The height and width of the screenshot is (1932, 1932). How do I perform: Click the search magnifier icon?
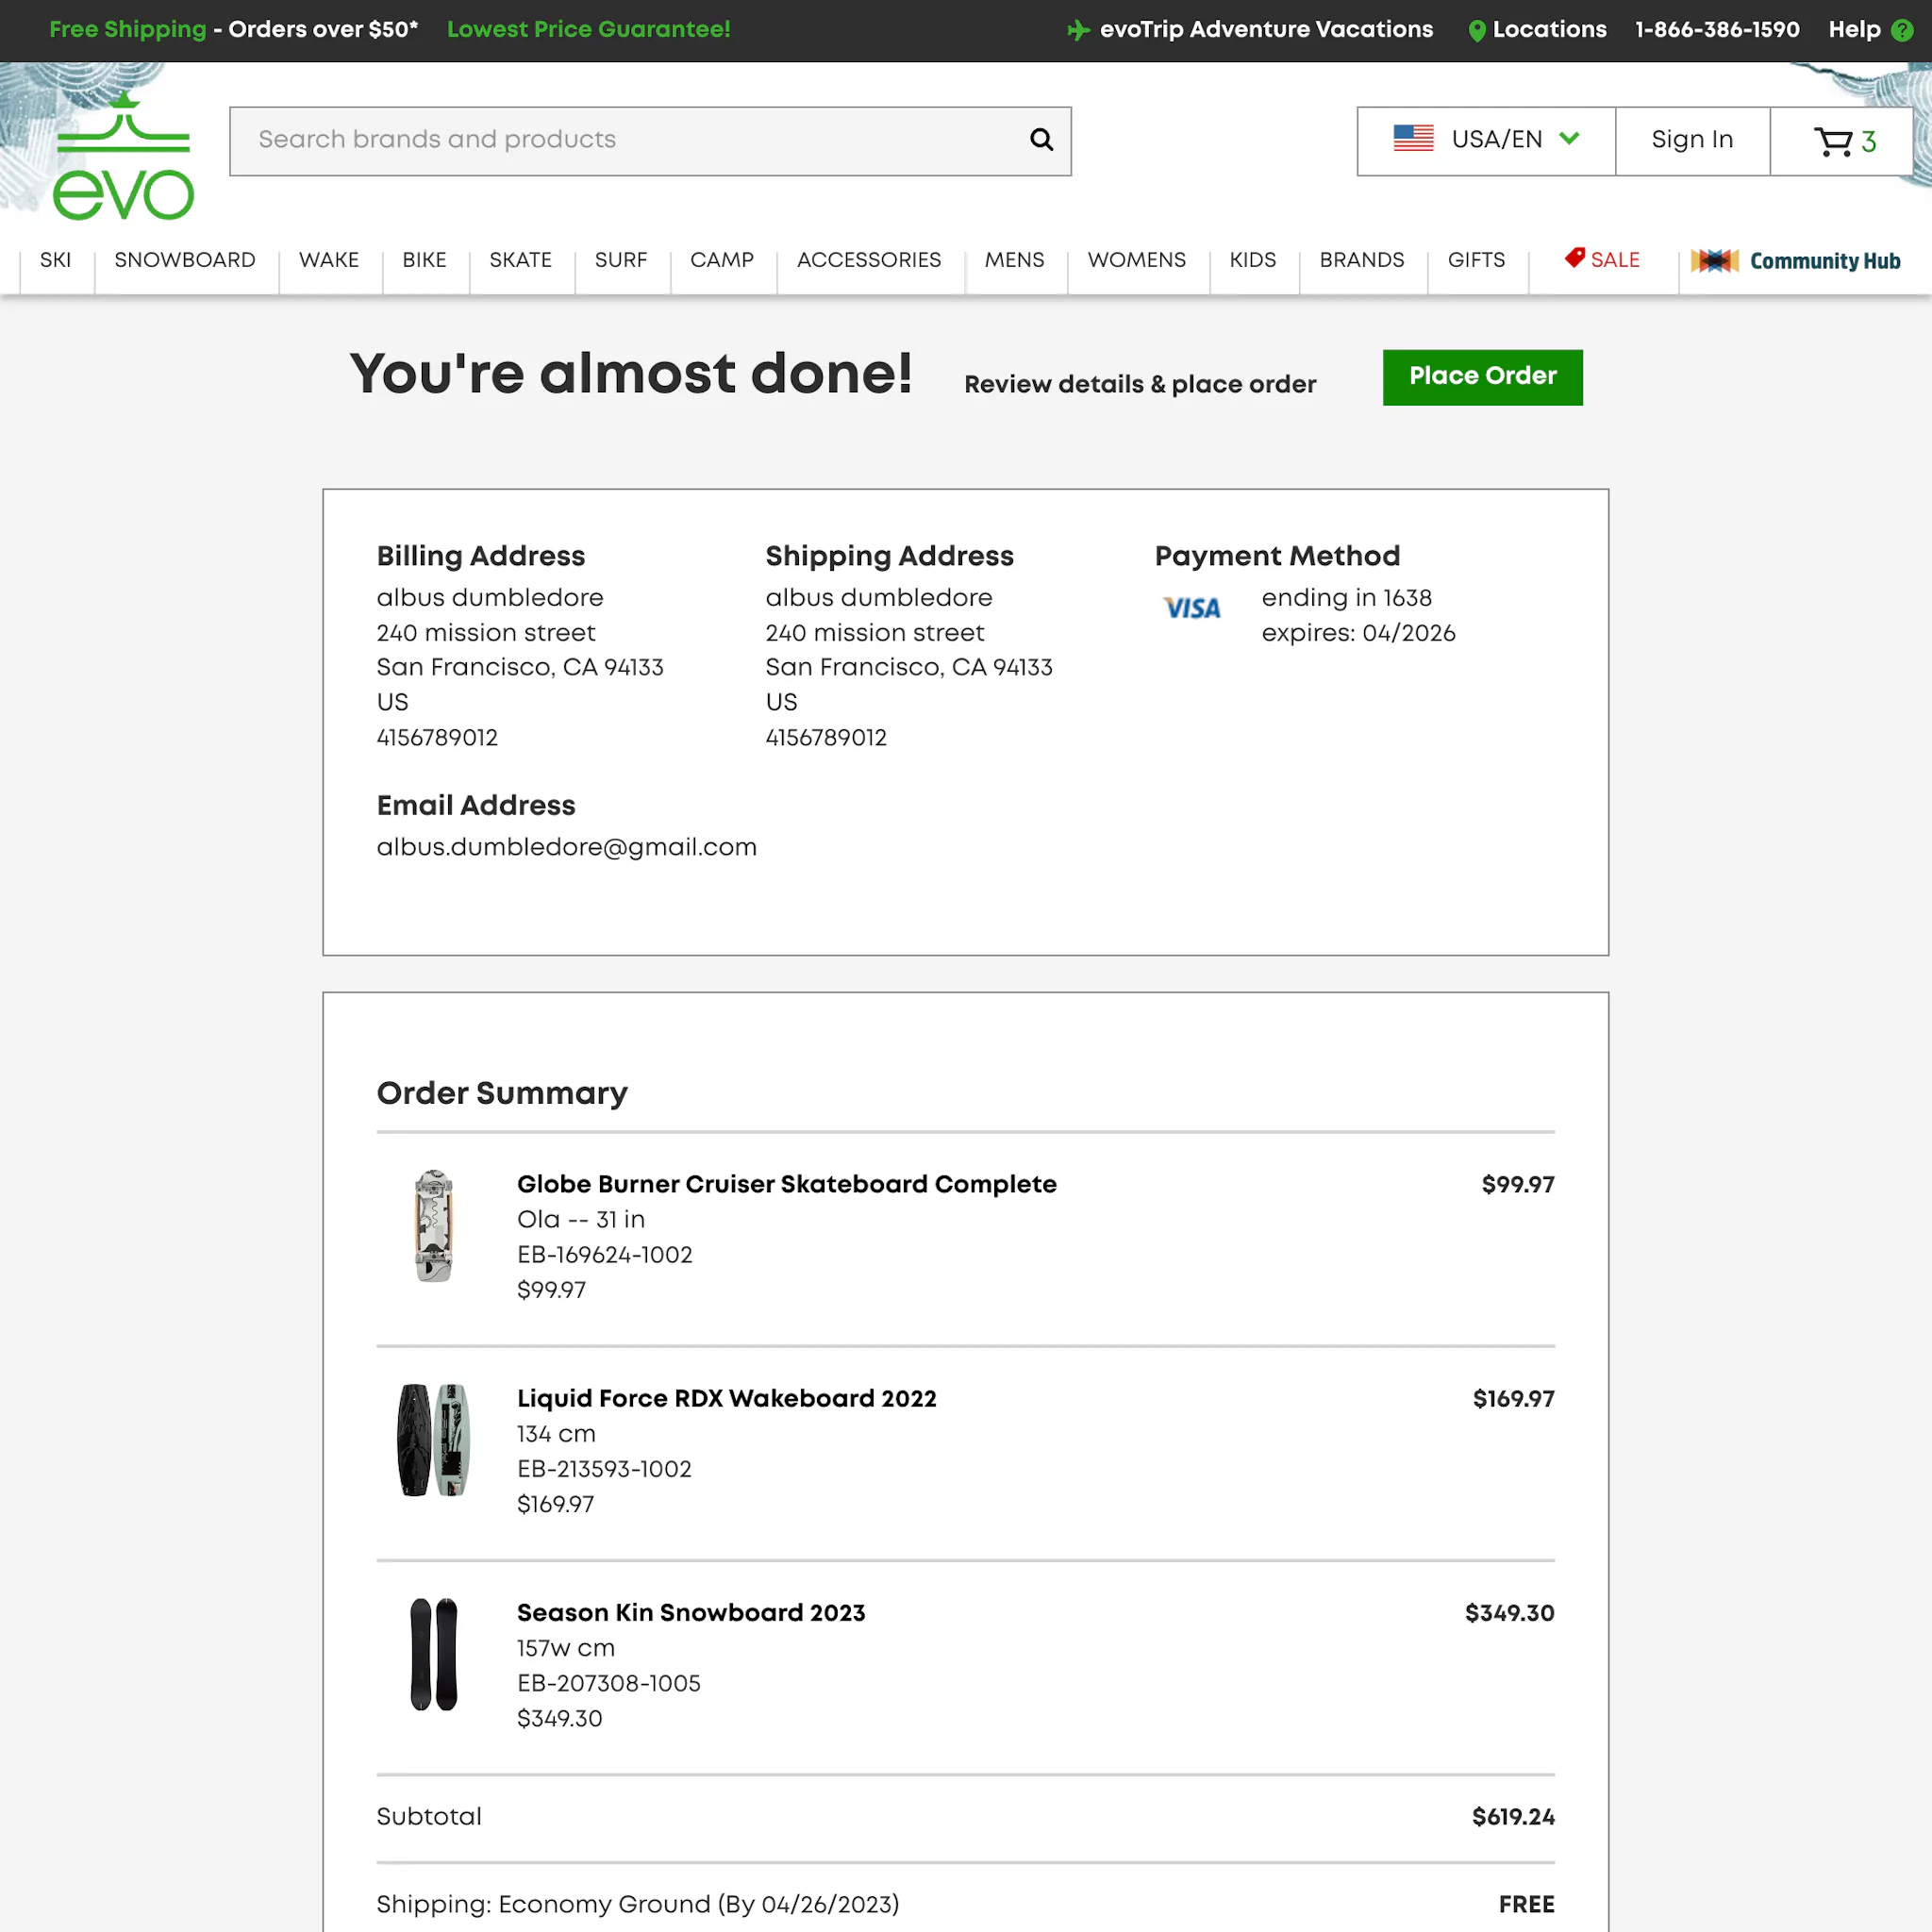(x=1041, y=140)
